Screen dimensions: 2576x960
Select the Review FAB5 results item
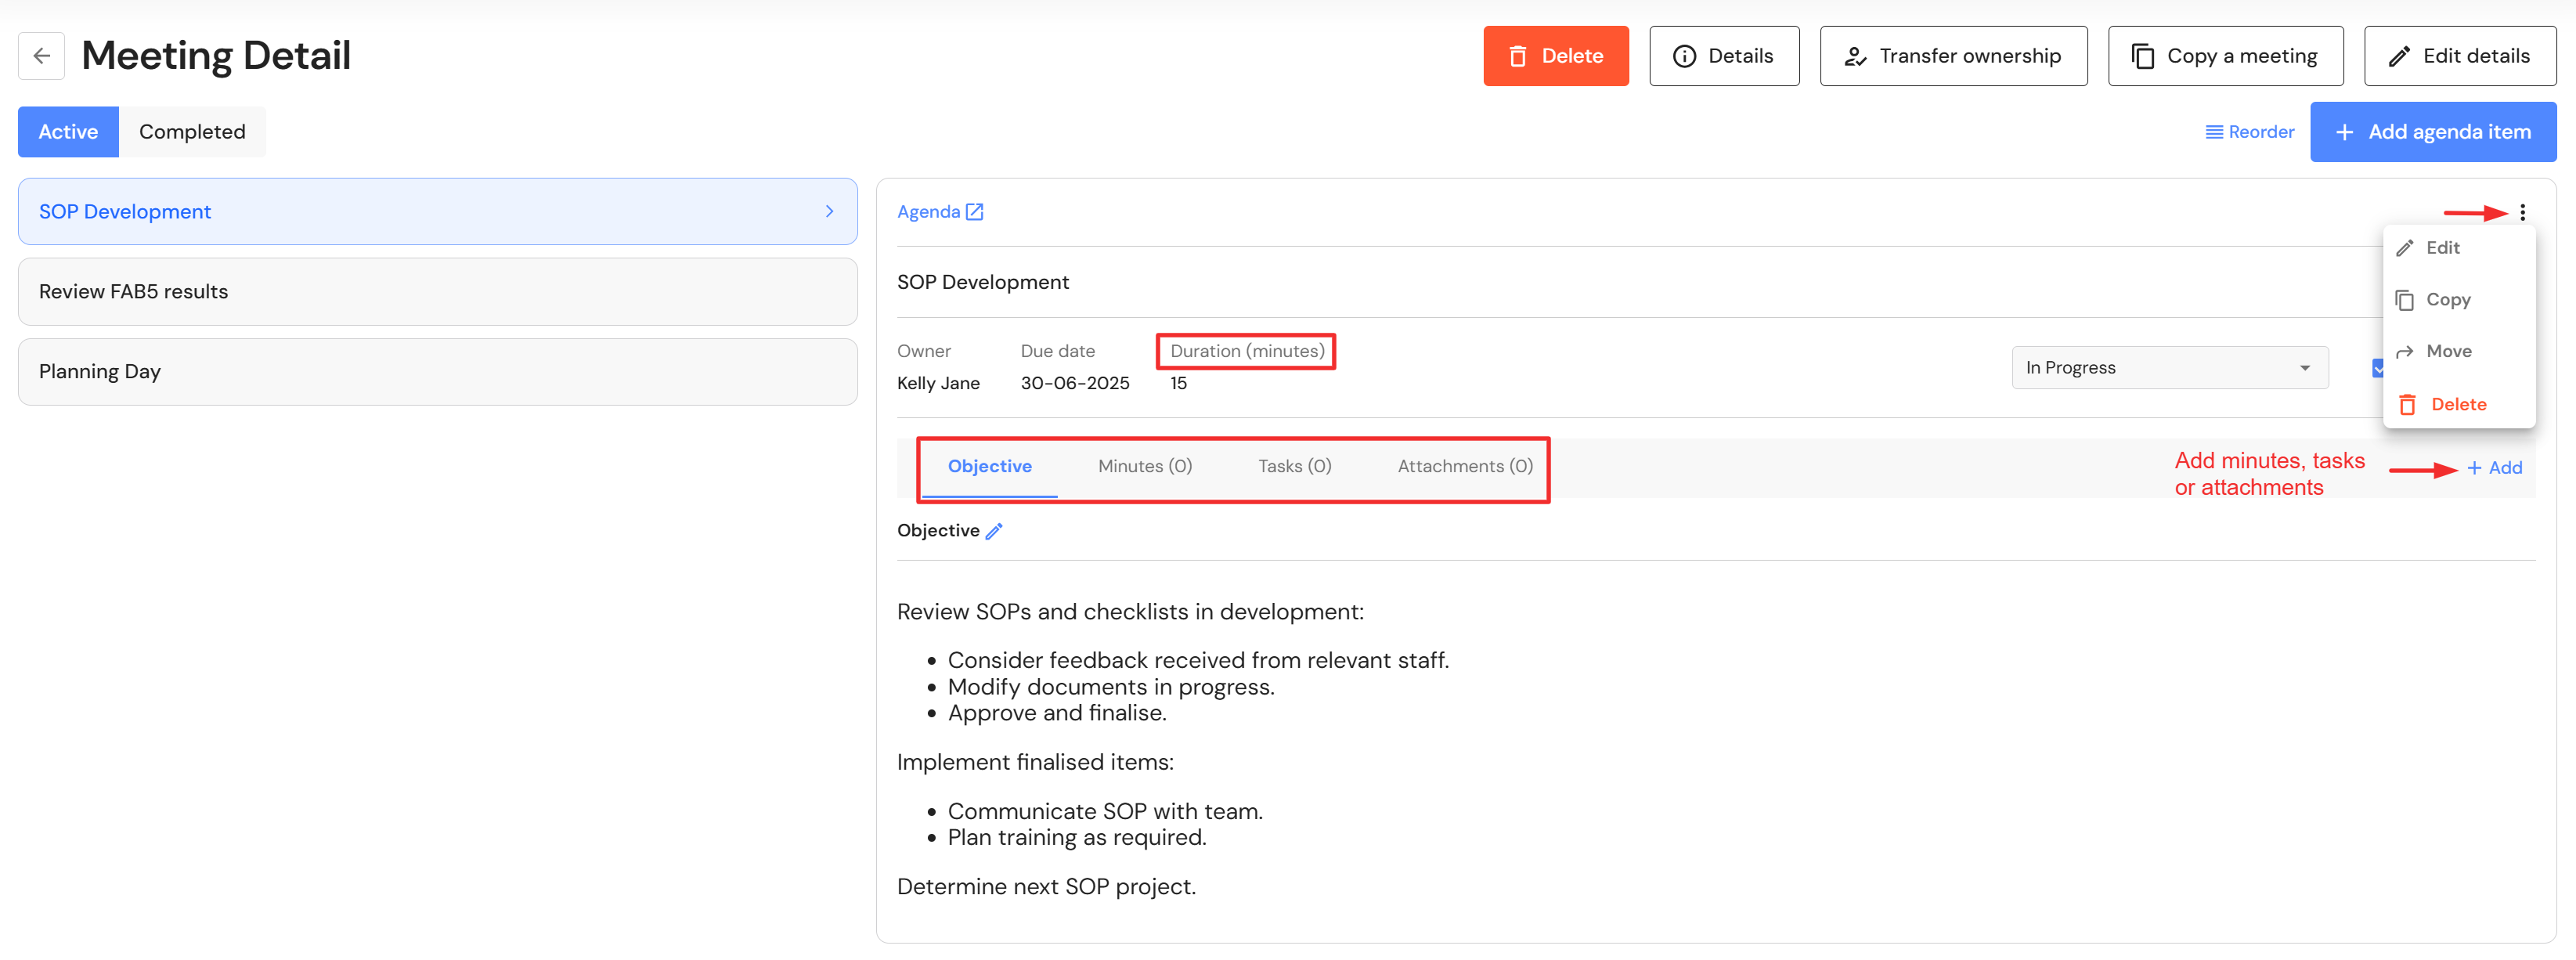pyautogui.click(x=437, y=292)
